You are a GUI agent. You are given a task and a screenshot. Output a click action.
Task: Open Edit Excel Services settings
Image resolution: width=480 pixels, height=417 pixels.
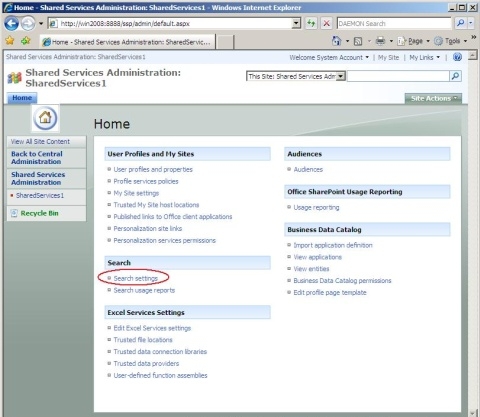point(152,328)
